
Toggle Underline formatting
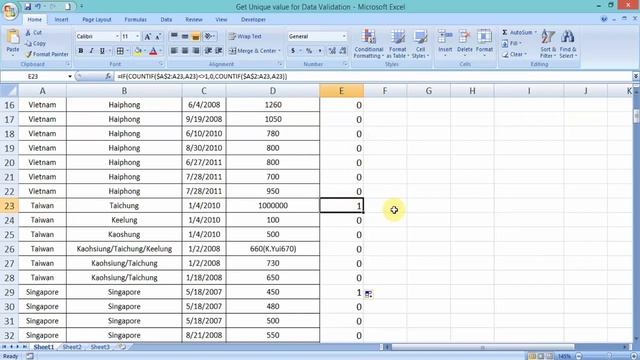(102, 51)
